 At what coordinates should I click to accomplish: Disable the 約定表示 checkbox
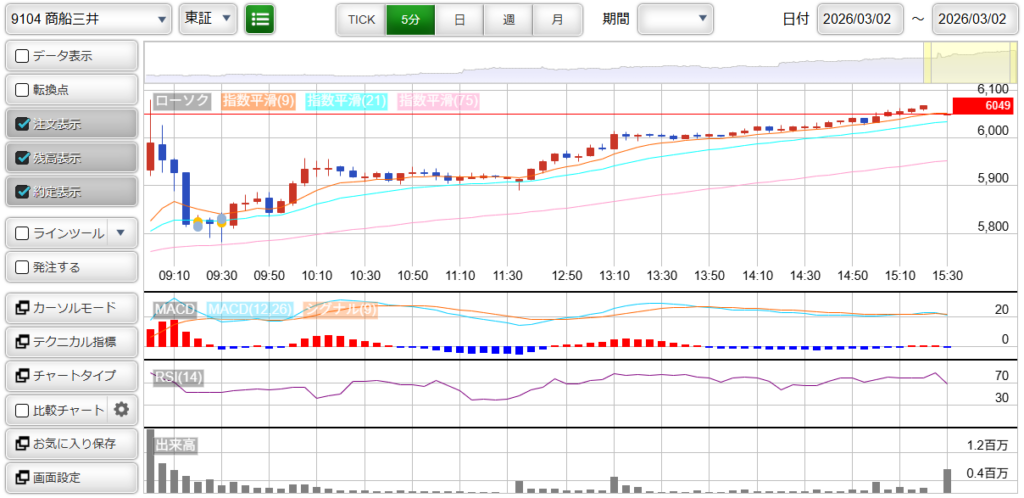(x=23, y=192)
